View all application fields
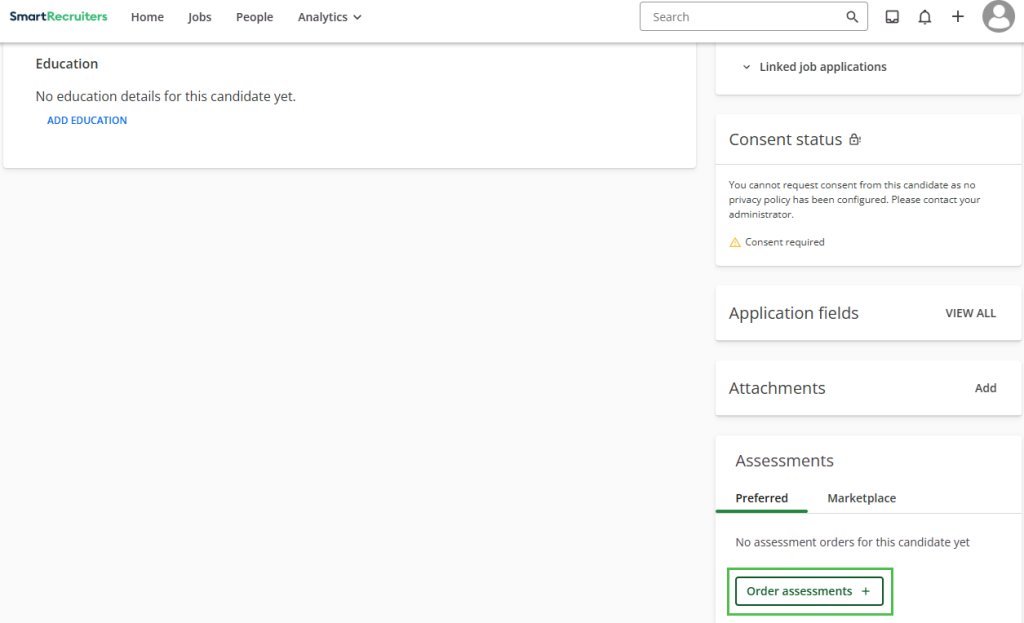Image resolution: width=1024 pixels, height=623 pixels. pyautogui.click(x=970, y=313)
